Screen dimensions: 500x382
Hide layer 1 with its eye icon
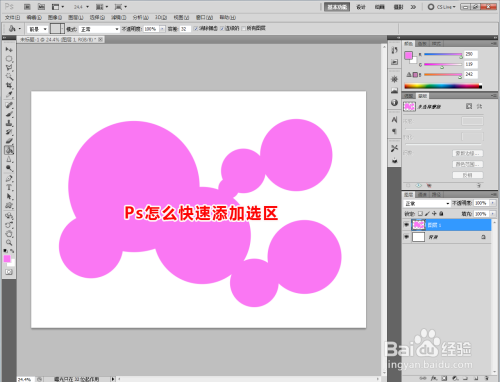(406, 225)
